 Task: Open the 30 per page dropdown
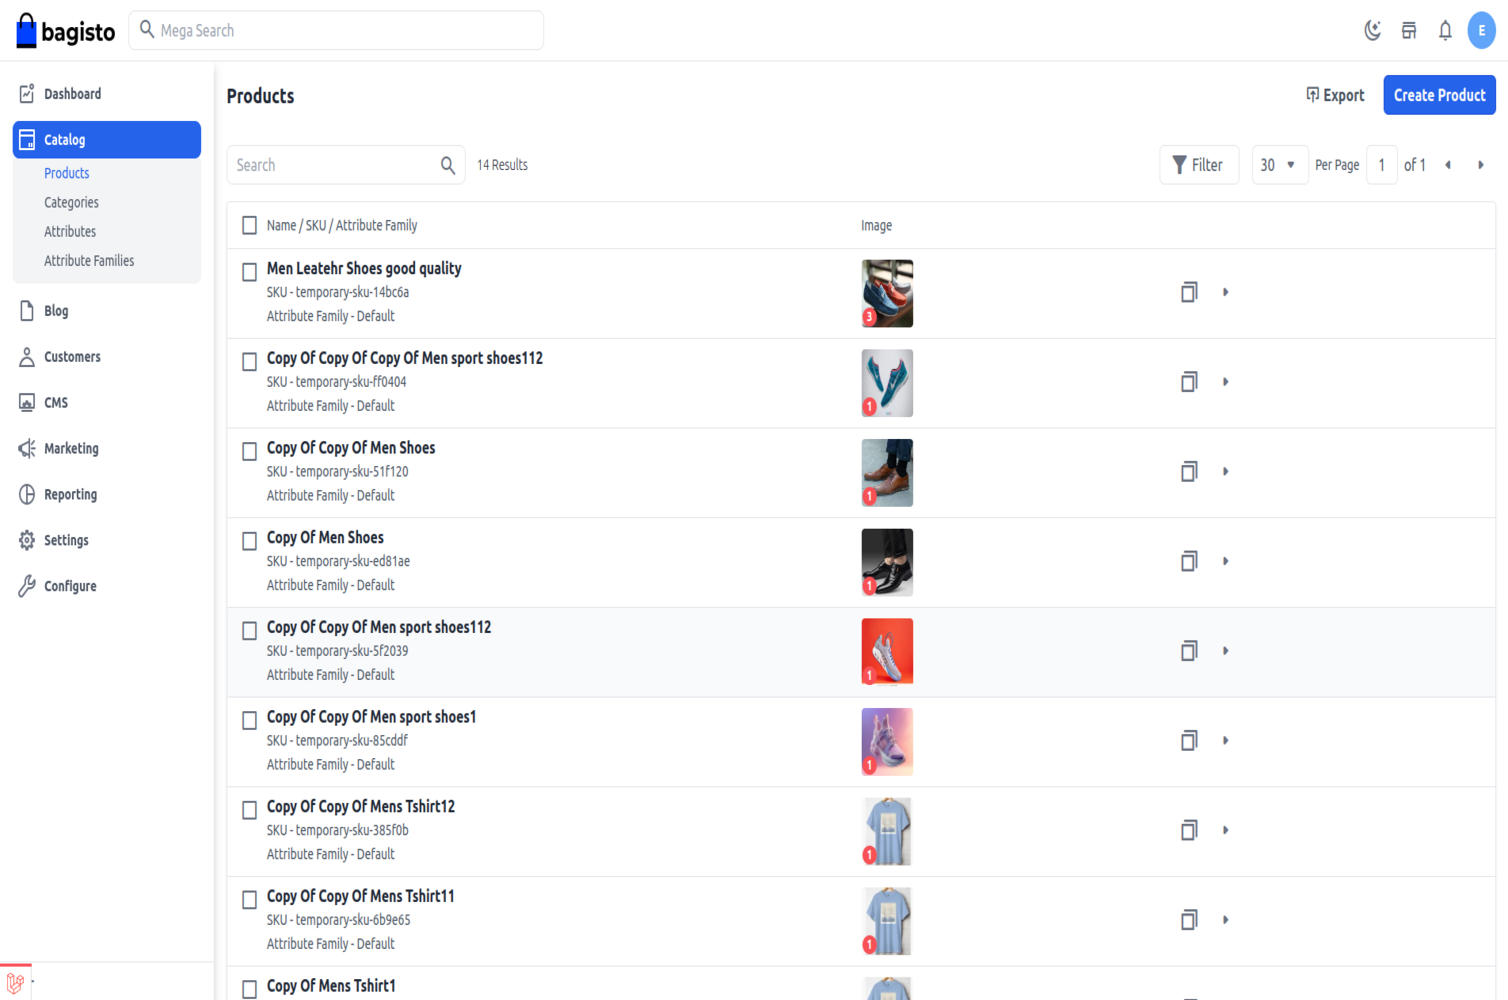[1279, 165]
